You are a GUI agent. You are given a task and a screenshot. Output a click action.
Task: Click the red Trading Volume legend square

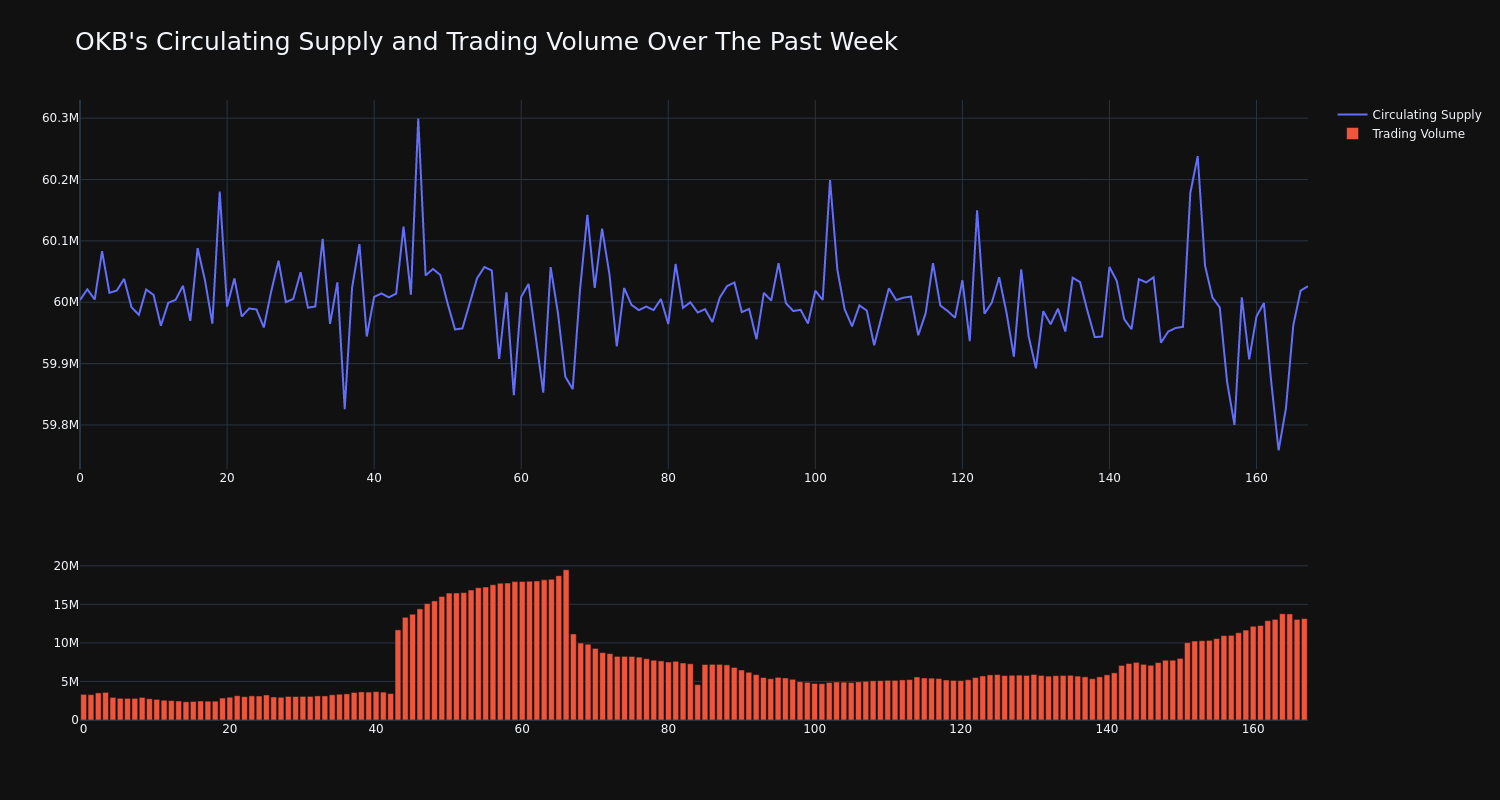tap(1352, 134)
